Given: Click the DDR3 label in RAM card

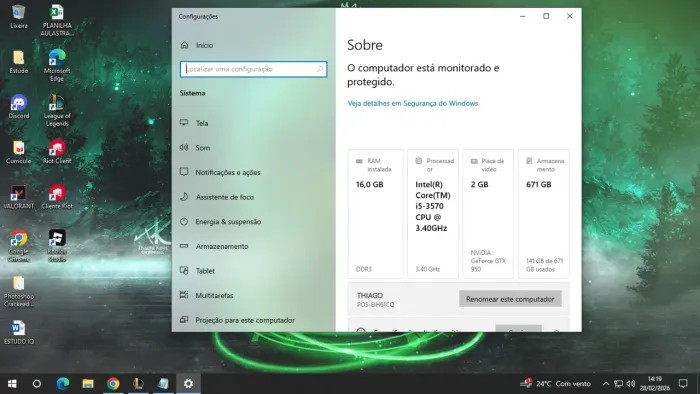Looking at the screenshot, I should tap(363, 269).
